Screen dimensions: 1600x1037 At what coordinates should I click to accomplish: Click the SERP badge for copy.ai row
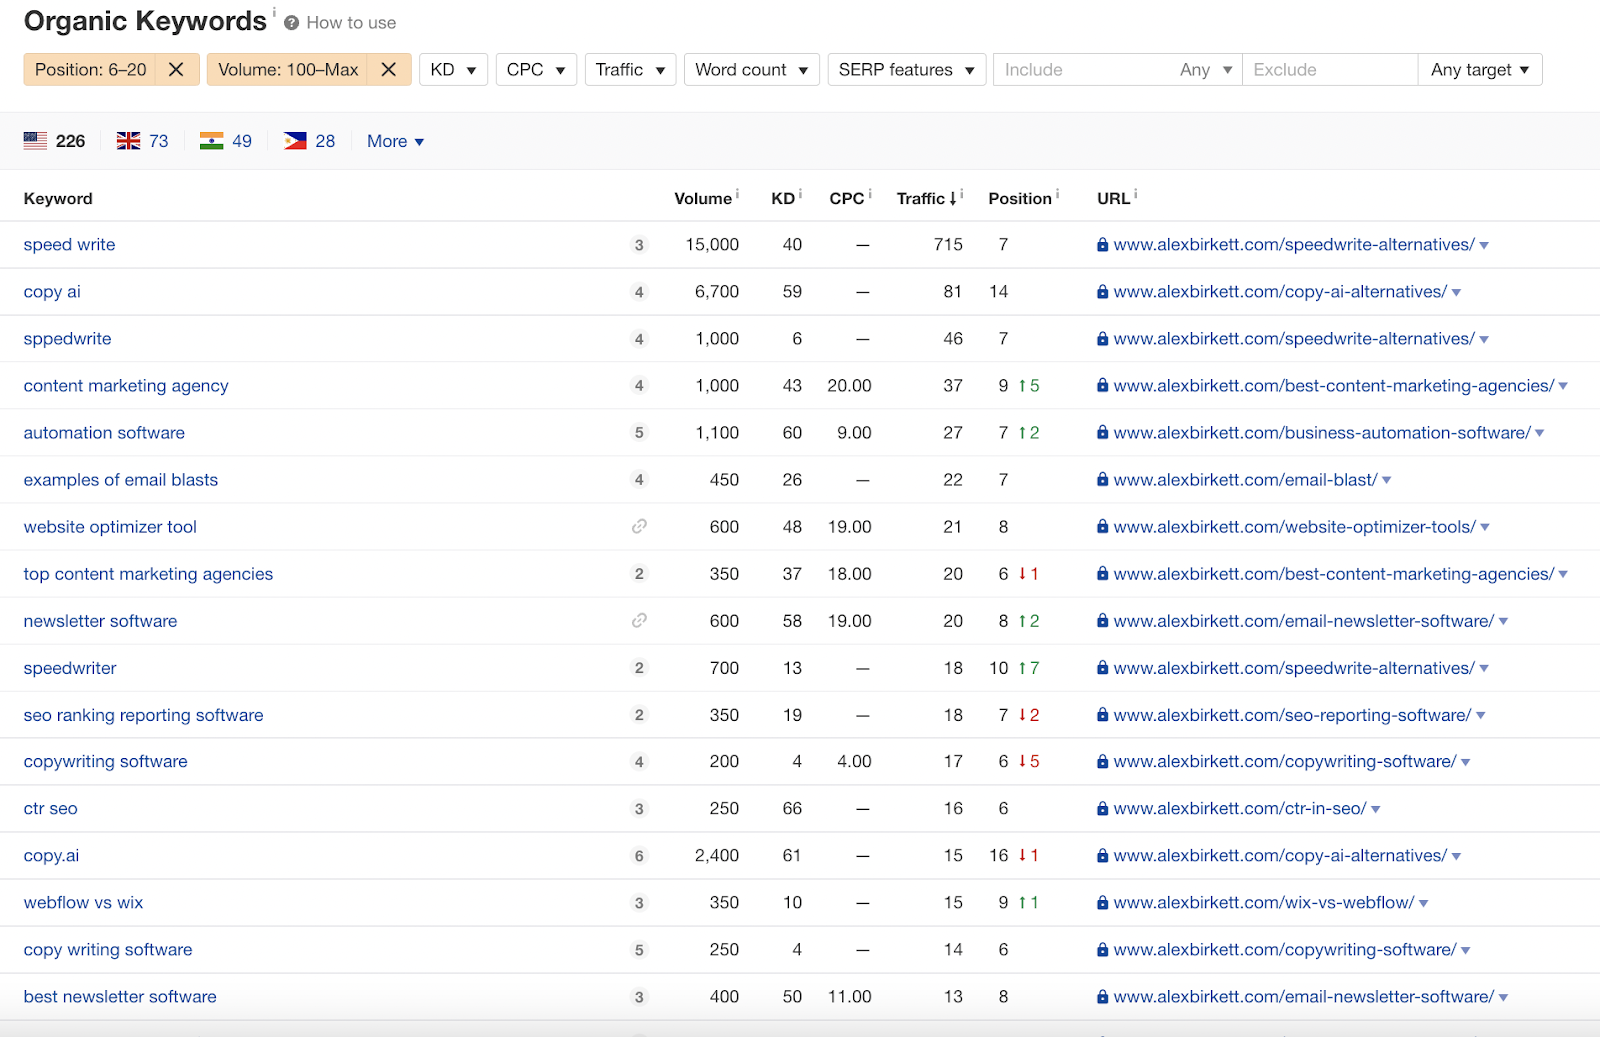pos(639,856)
